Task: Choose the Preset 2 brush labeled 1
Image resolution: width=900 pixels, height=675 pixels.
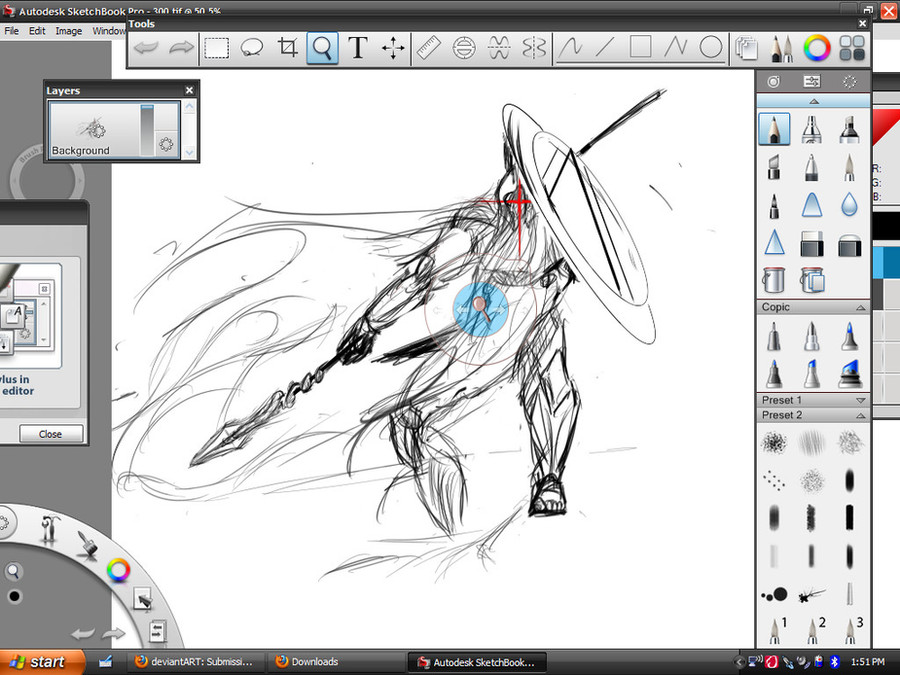Action: pos(776,630)
